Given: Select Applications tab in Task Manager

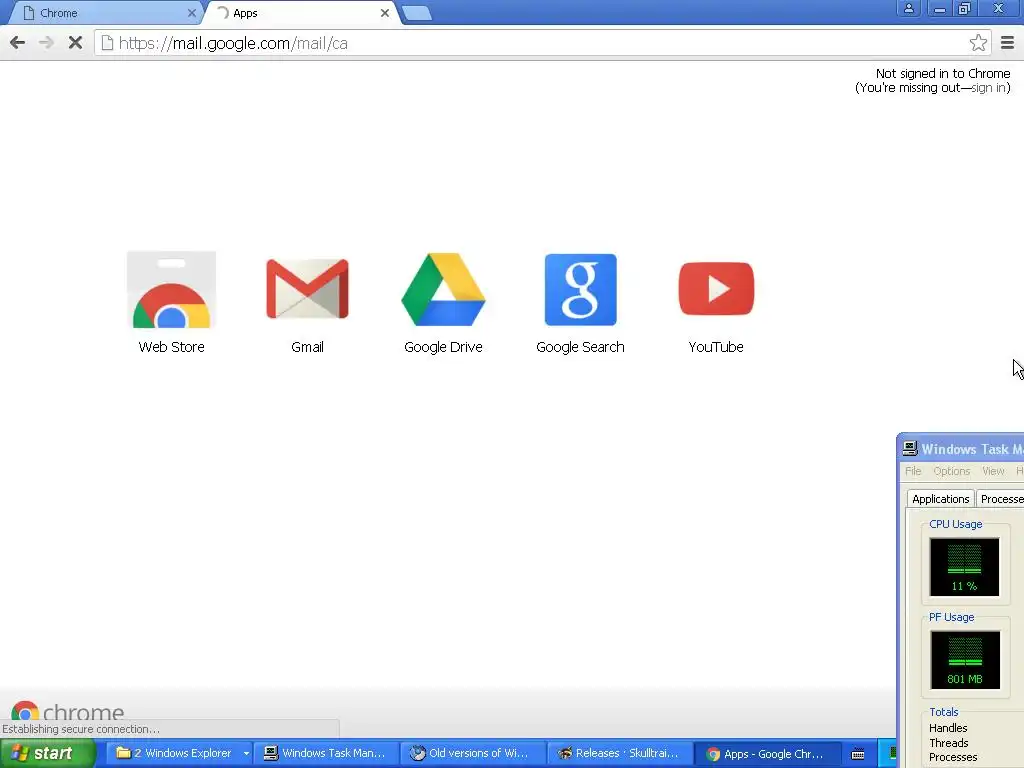Looking at the screenshot, I should 940,499.
